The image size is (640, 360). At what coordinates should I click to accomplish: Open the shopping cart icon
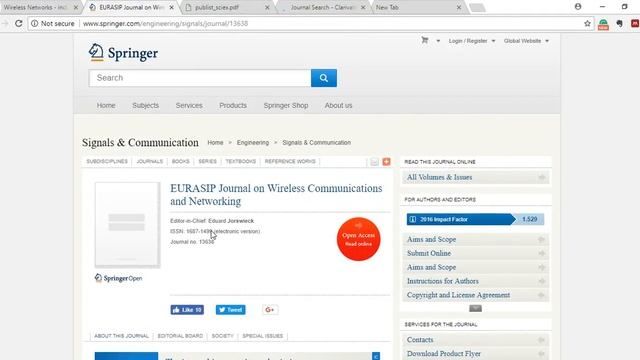(425, 40)
